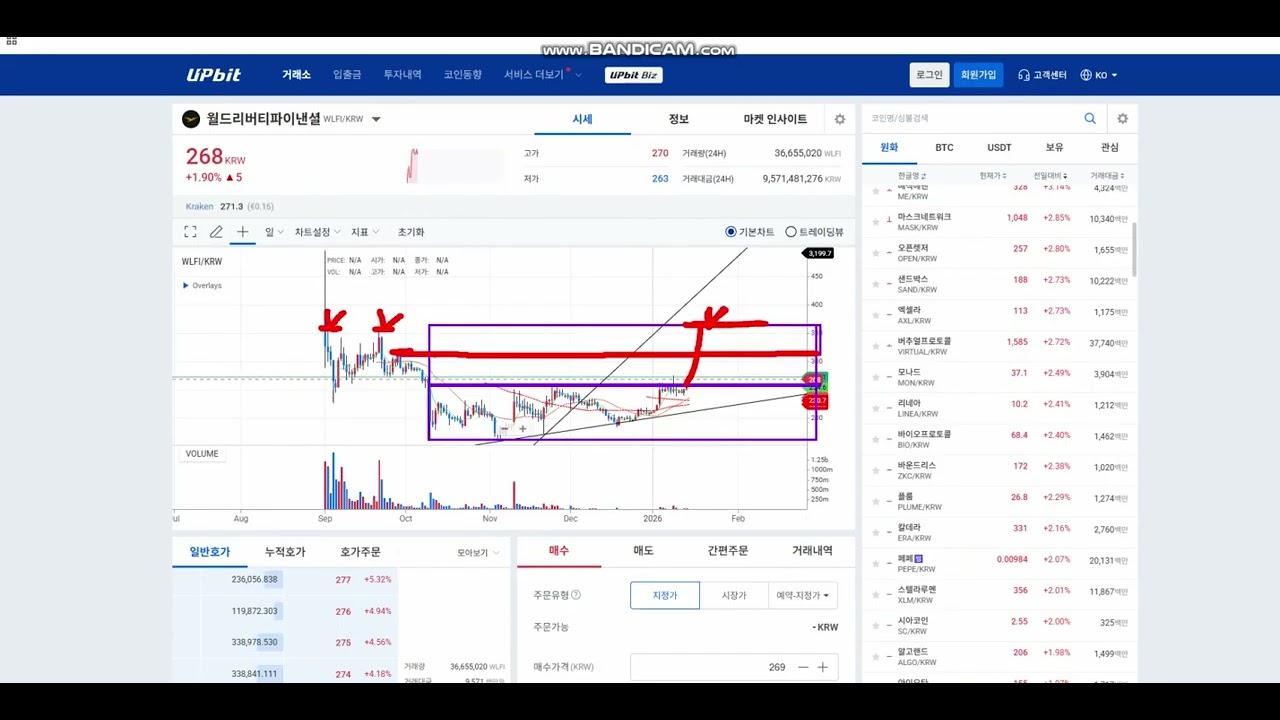Image resolution: width=1280 pixels, height=720 pixels.
Task: Open coin list settings gear
Action: click(x=1122, y=118)
